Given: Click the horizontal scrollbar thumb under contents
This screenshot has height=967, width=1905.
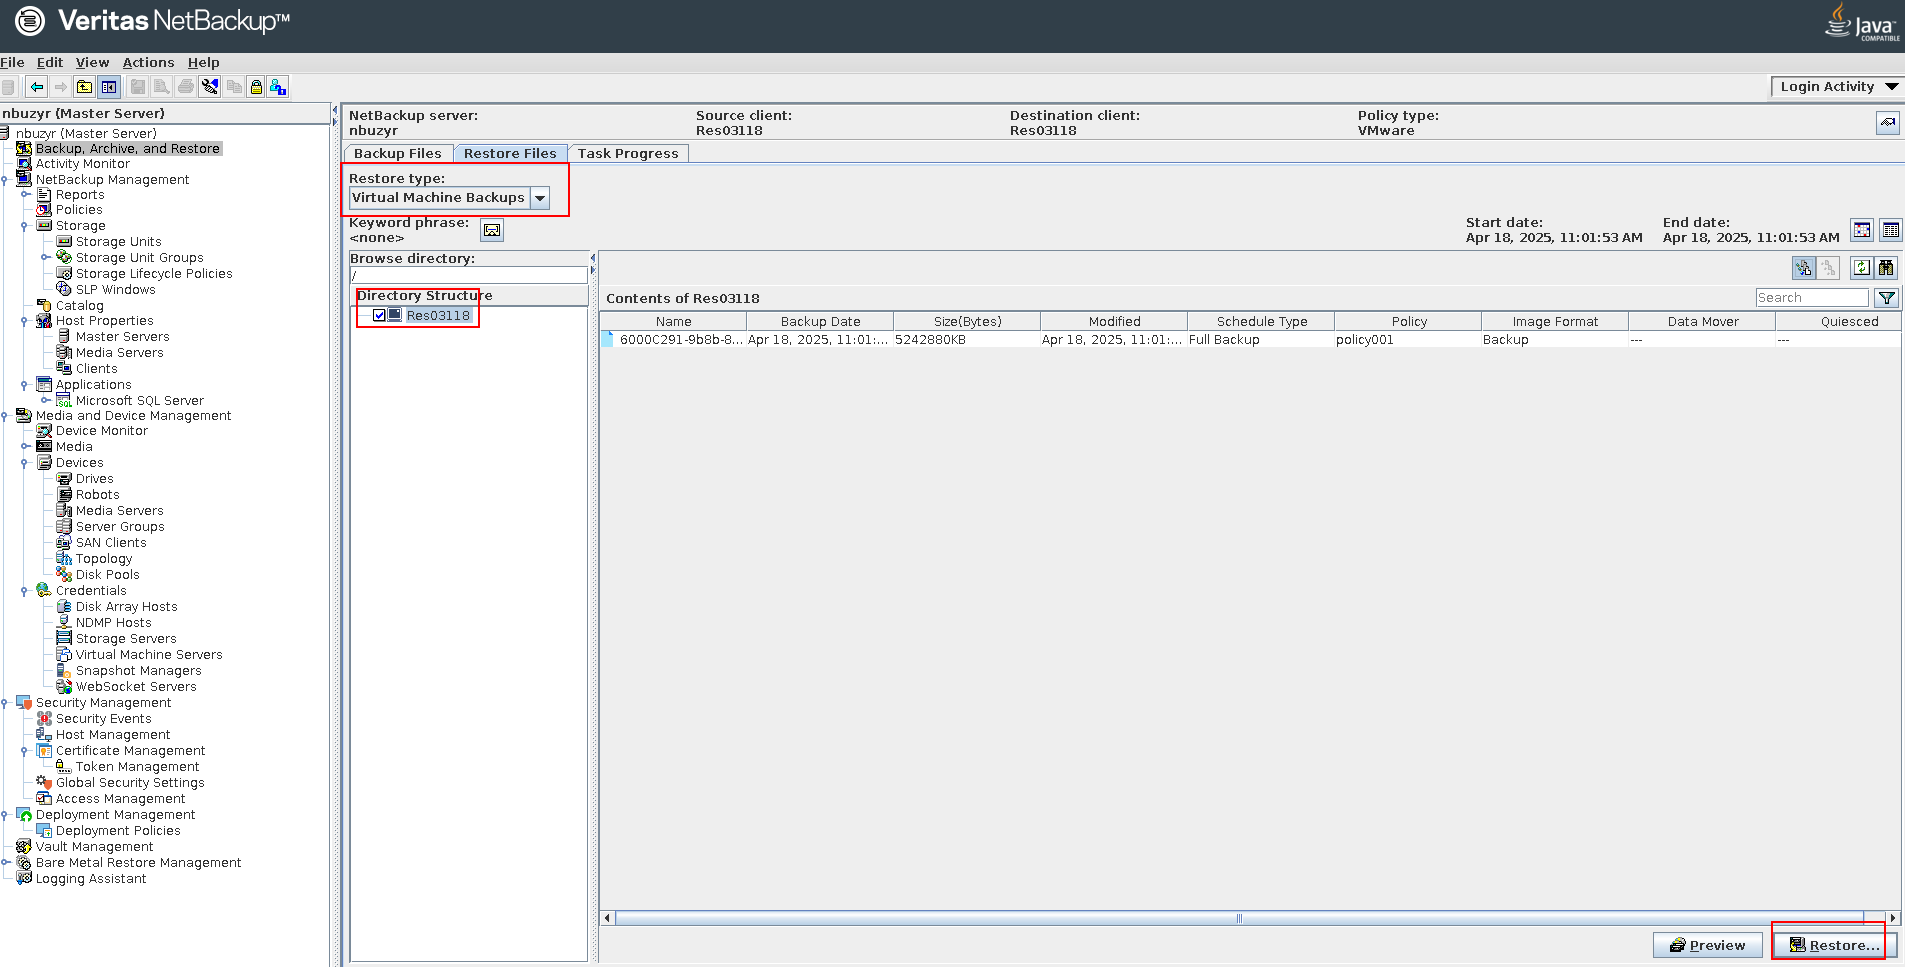Looking at the screenshot, I should point(1239,918).
